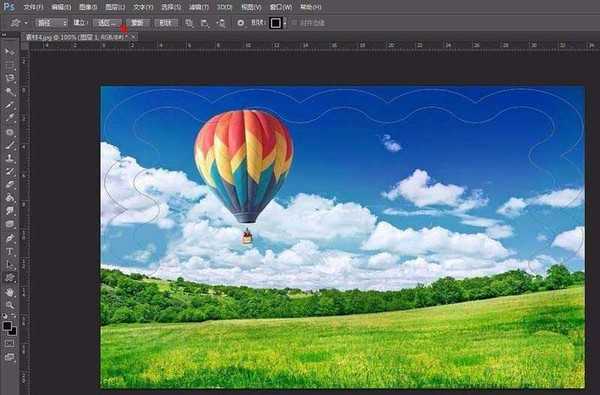Open the 窗口(W) menu
The width and height of the screenshot is (600, 395).
coord(280,7)
